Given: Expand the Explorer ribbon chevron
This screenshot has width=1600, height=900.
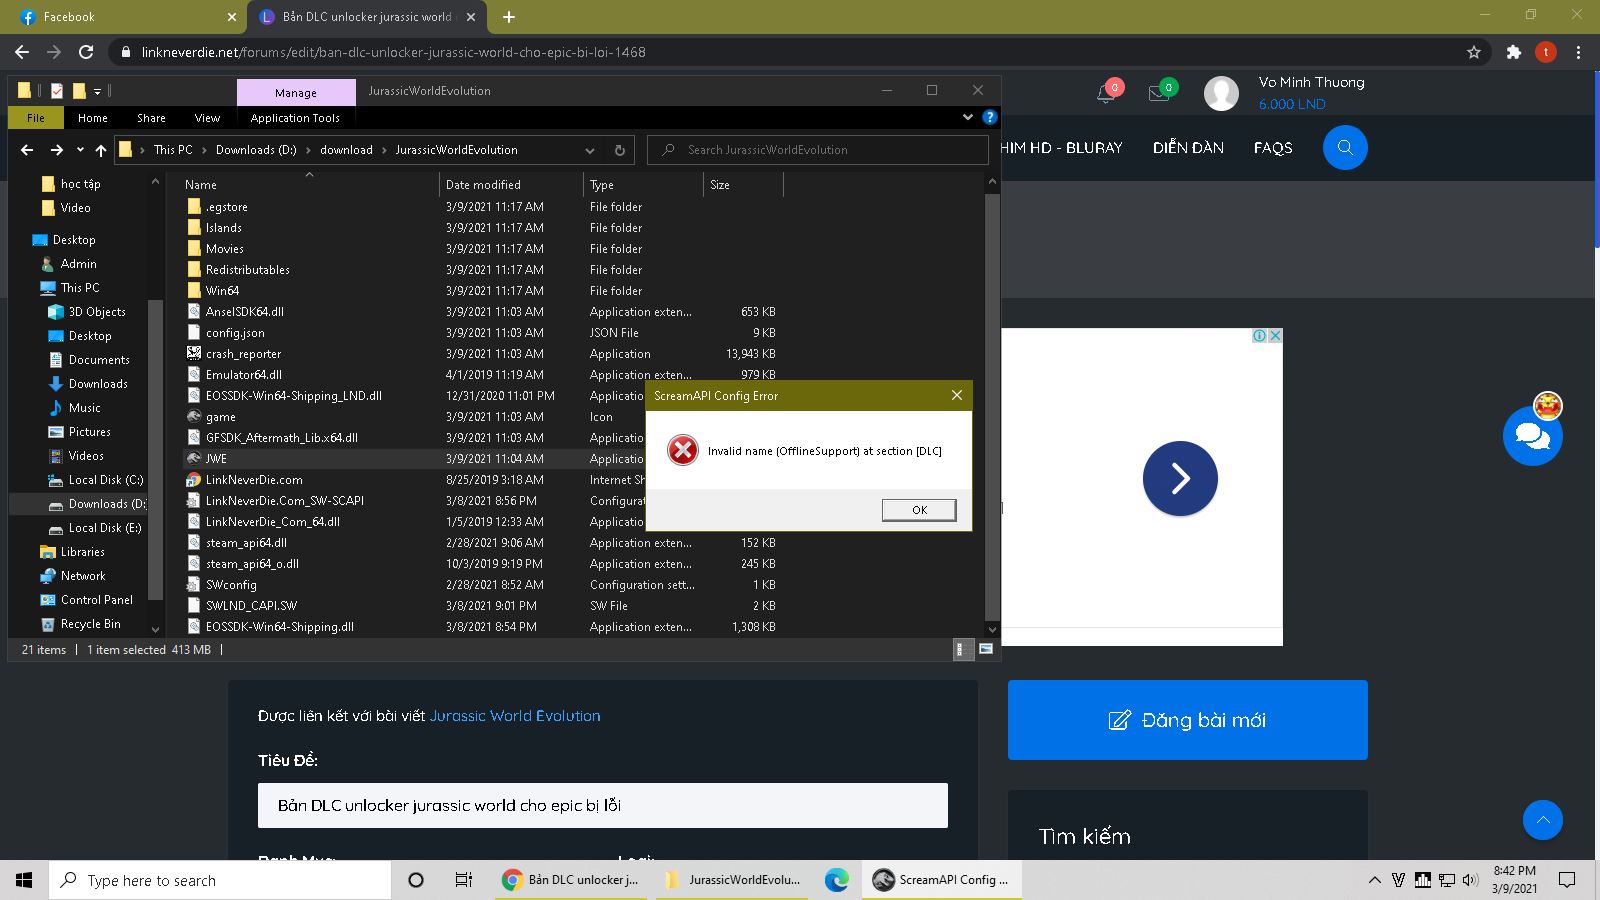Looking at the screenshot, I should tap(967, 117).
